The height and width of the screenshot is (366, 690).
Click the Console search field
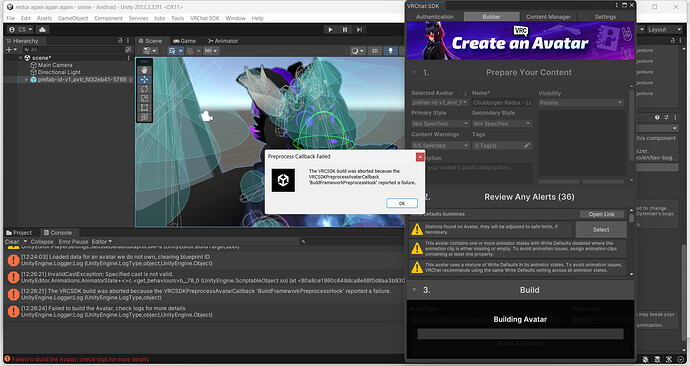(351, 242)
